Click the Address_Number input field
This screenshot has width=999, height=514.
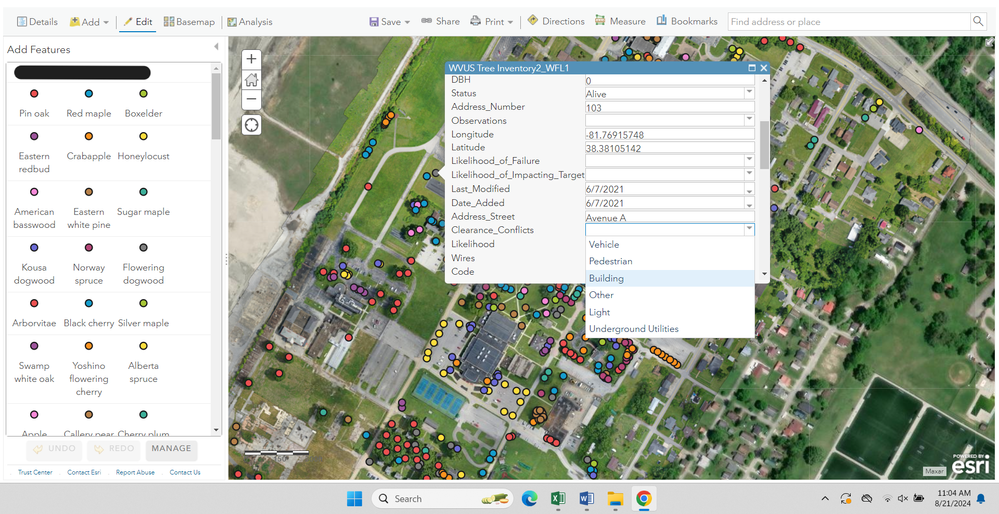[x=670, y=108]
